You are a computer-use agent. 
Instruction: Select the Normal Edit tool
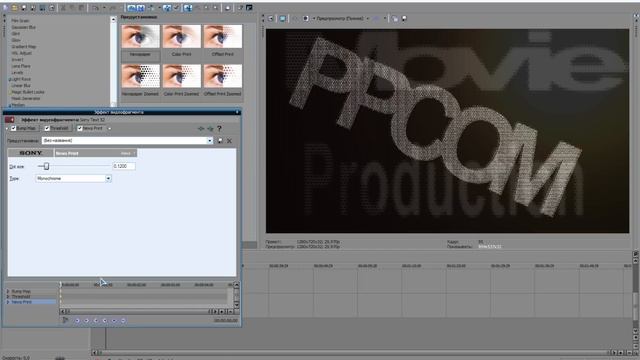188,8
